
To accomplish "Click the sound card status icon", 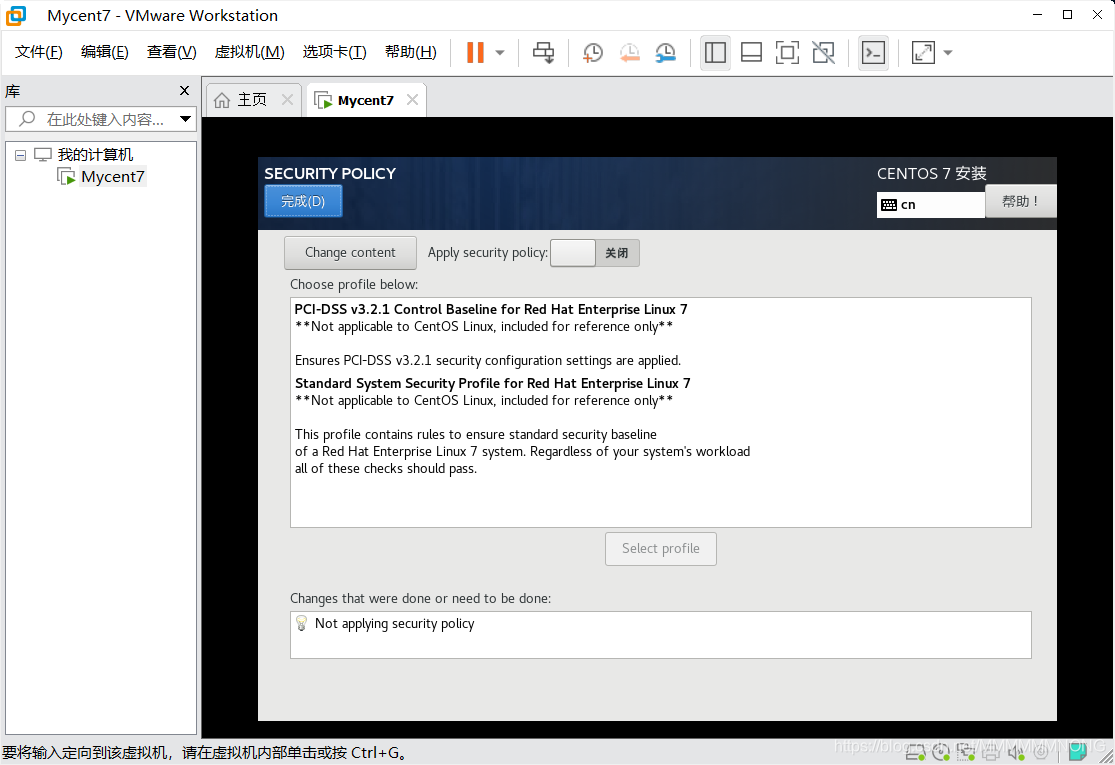I will click(1015, 751).
